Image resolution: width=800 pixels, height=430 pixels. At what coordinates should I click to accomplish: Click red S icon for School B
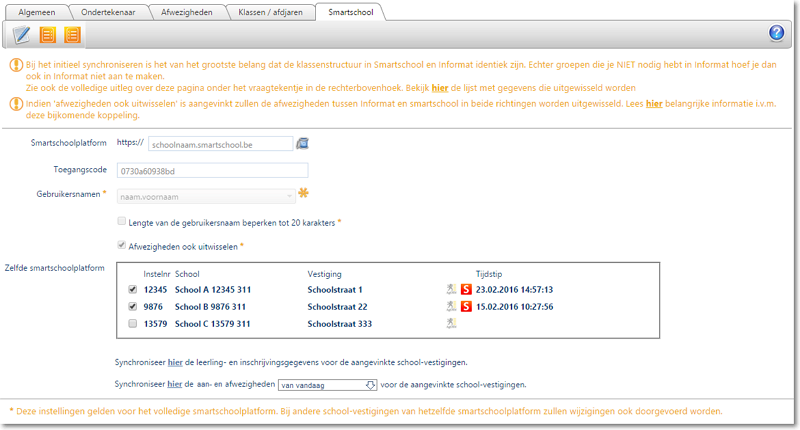[x=466, y=307]
